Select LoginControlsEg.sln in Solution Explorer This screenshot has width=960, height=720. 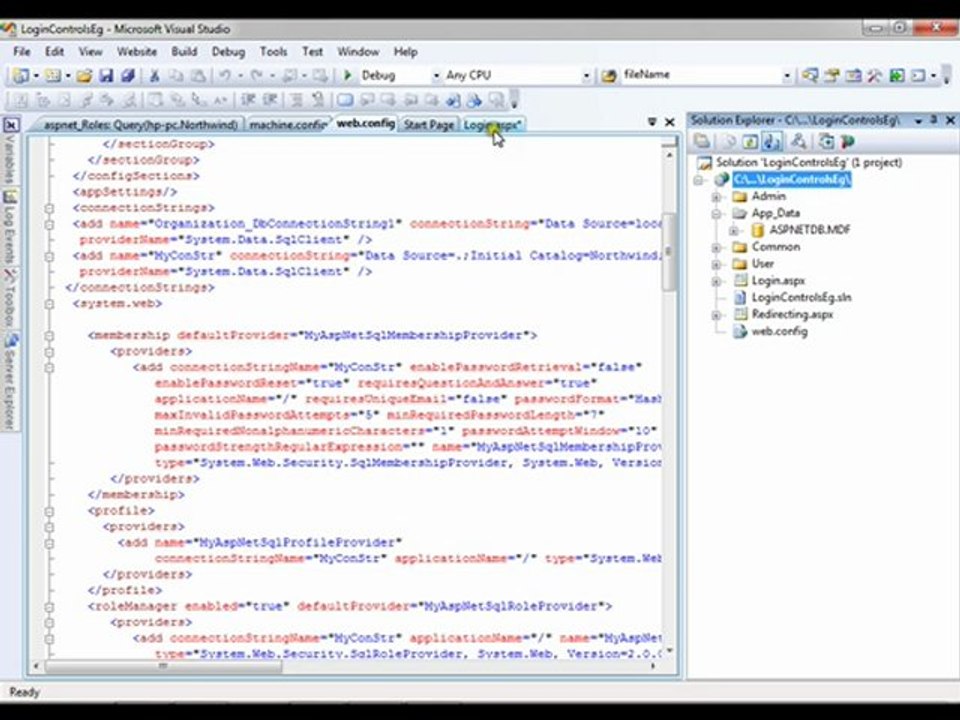pos(801,298)
